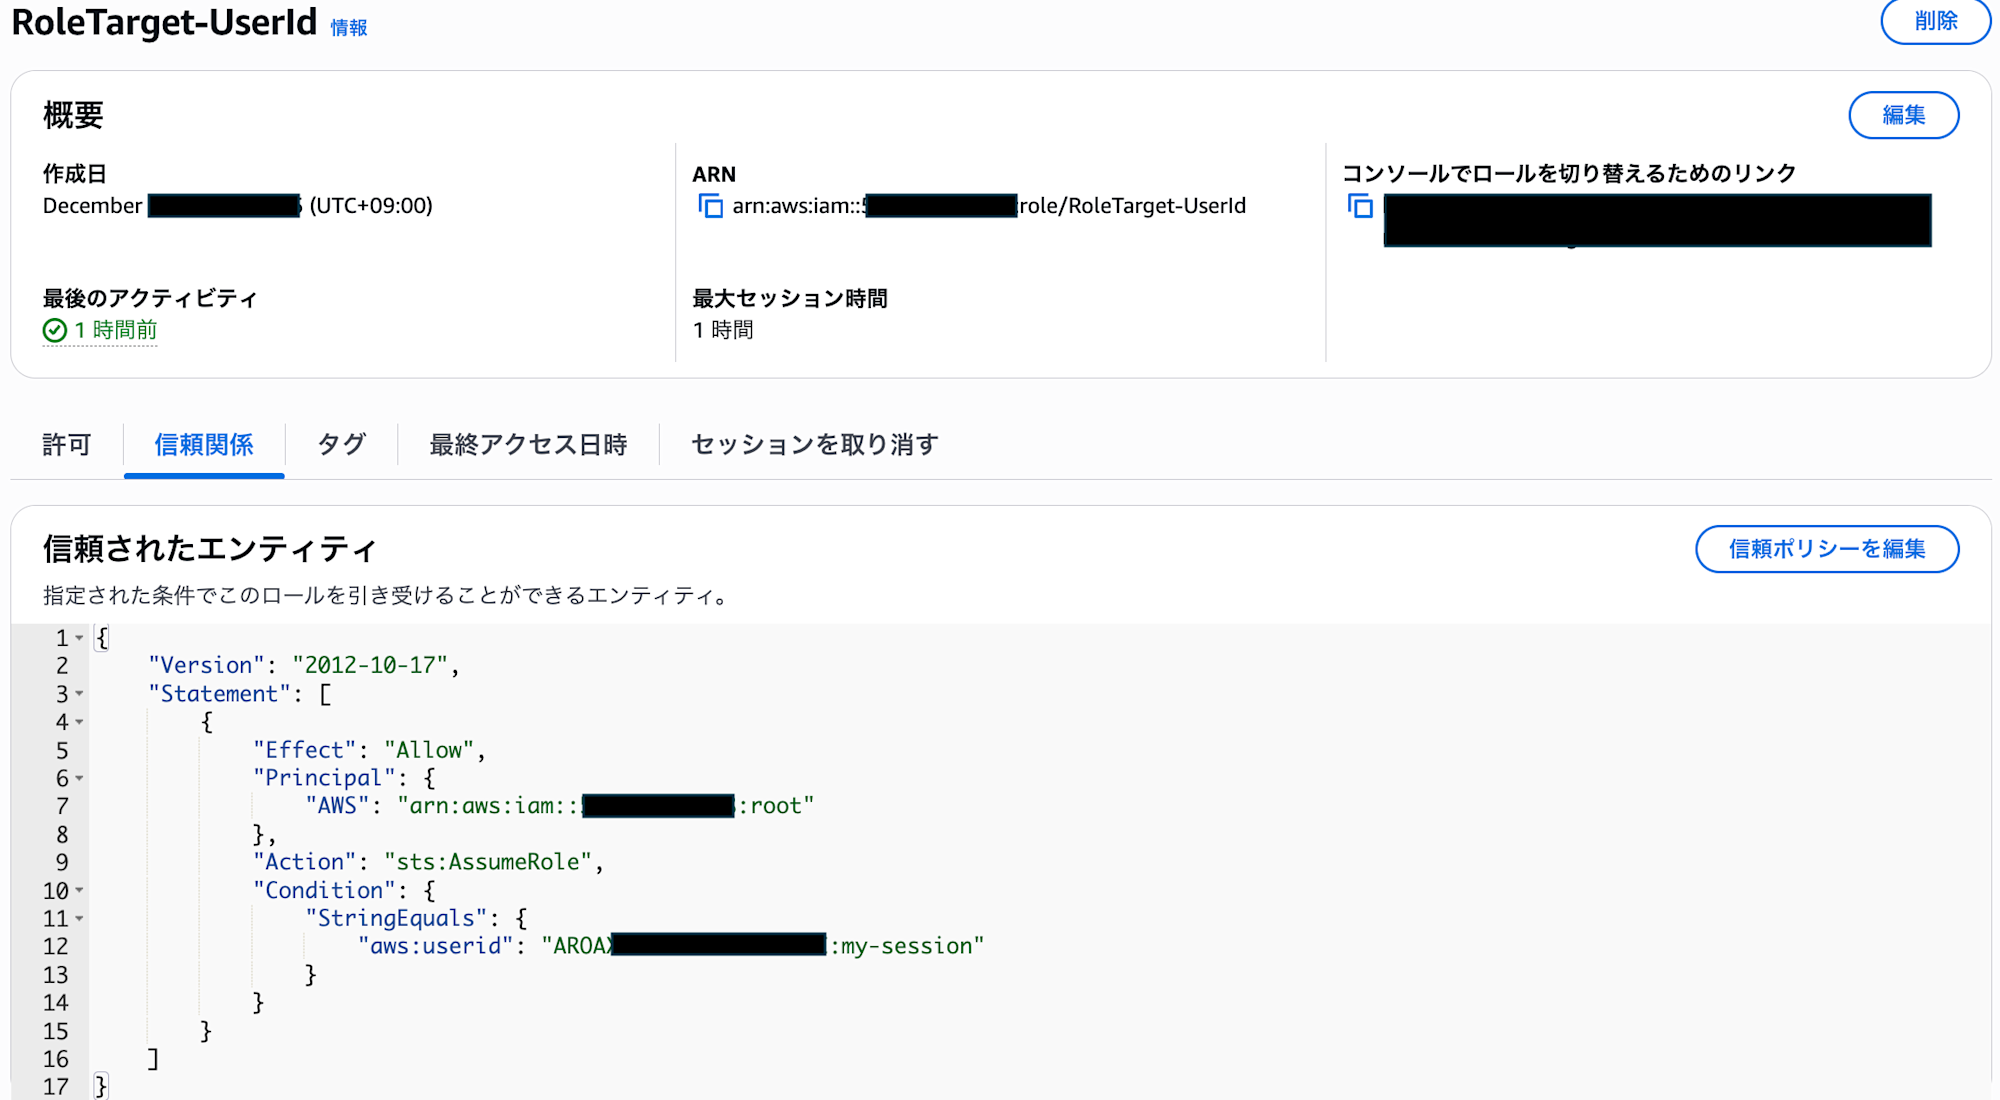
Task: Fold the Principal block in the policy
Action: (78, 778)
